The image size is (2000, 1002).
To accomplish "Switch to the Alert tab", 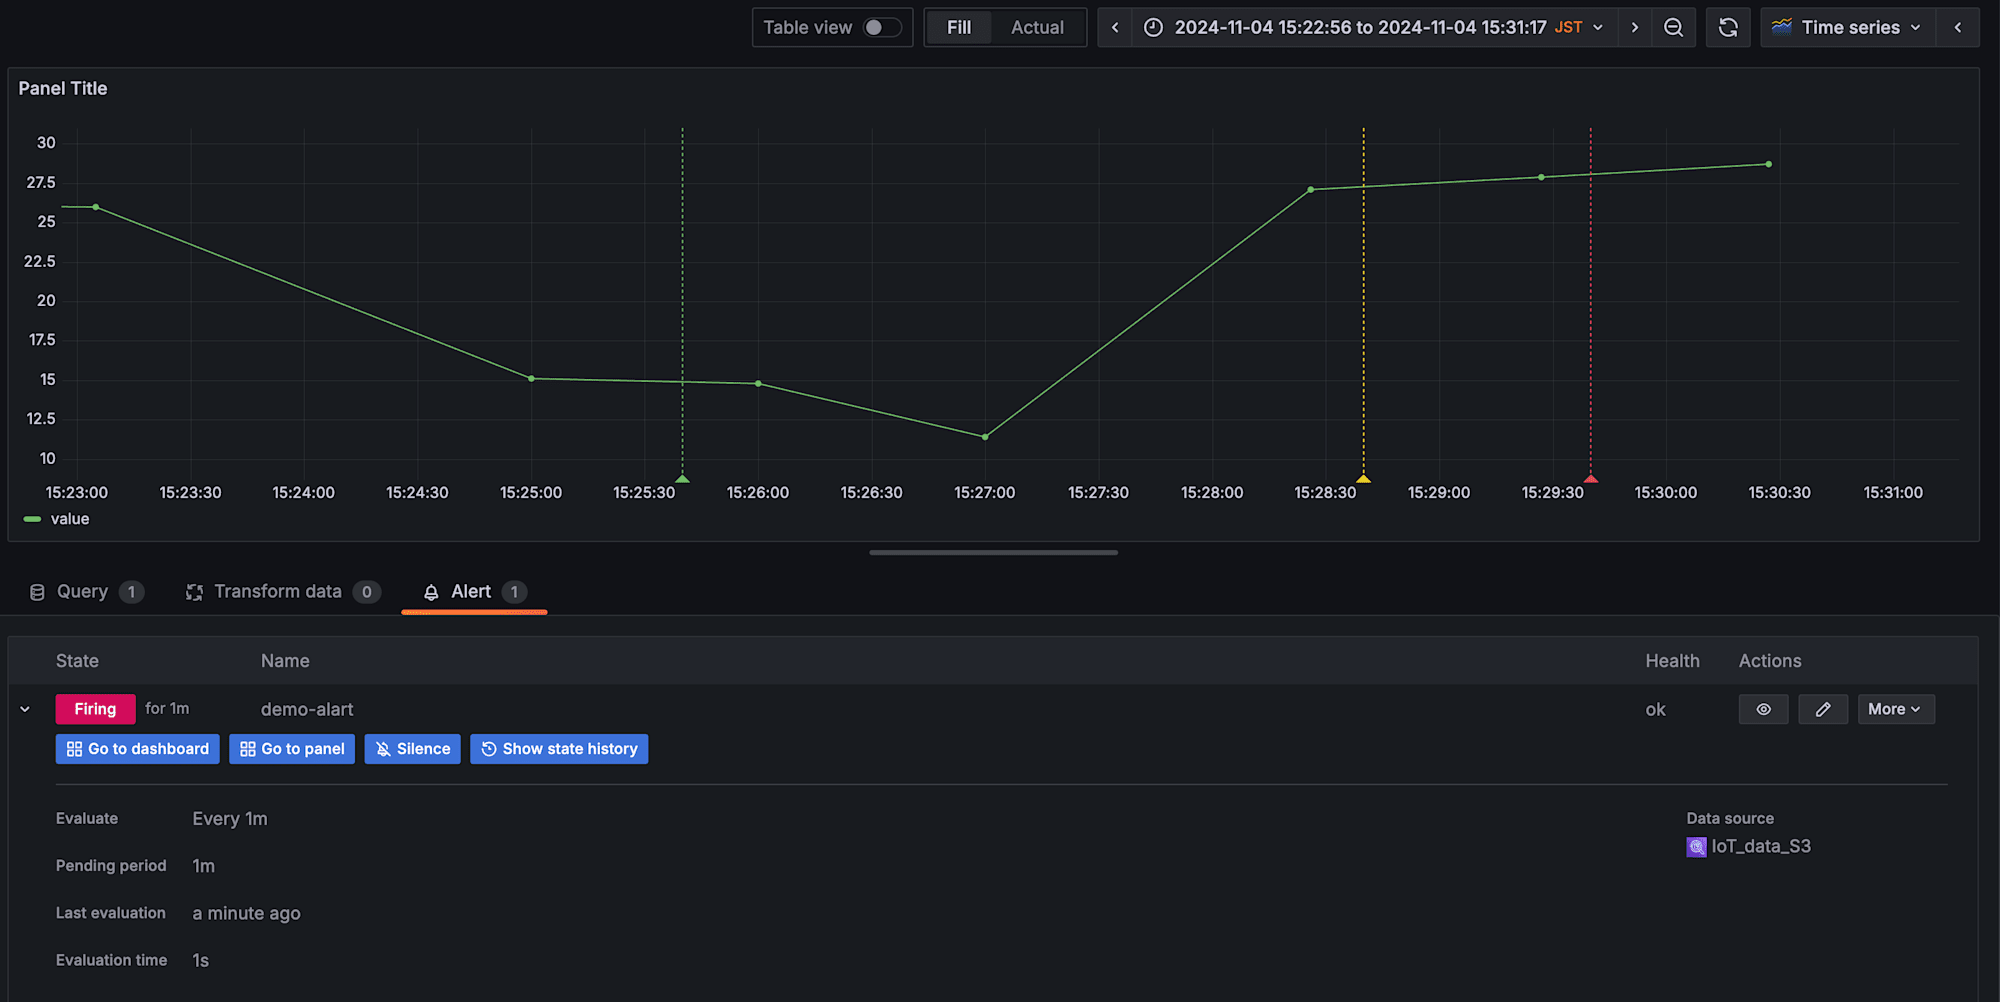I will pos(474,592).
